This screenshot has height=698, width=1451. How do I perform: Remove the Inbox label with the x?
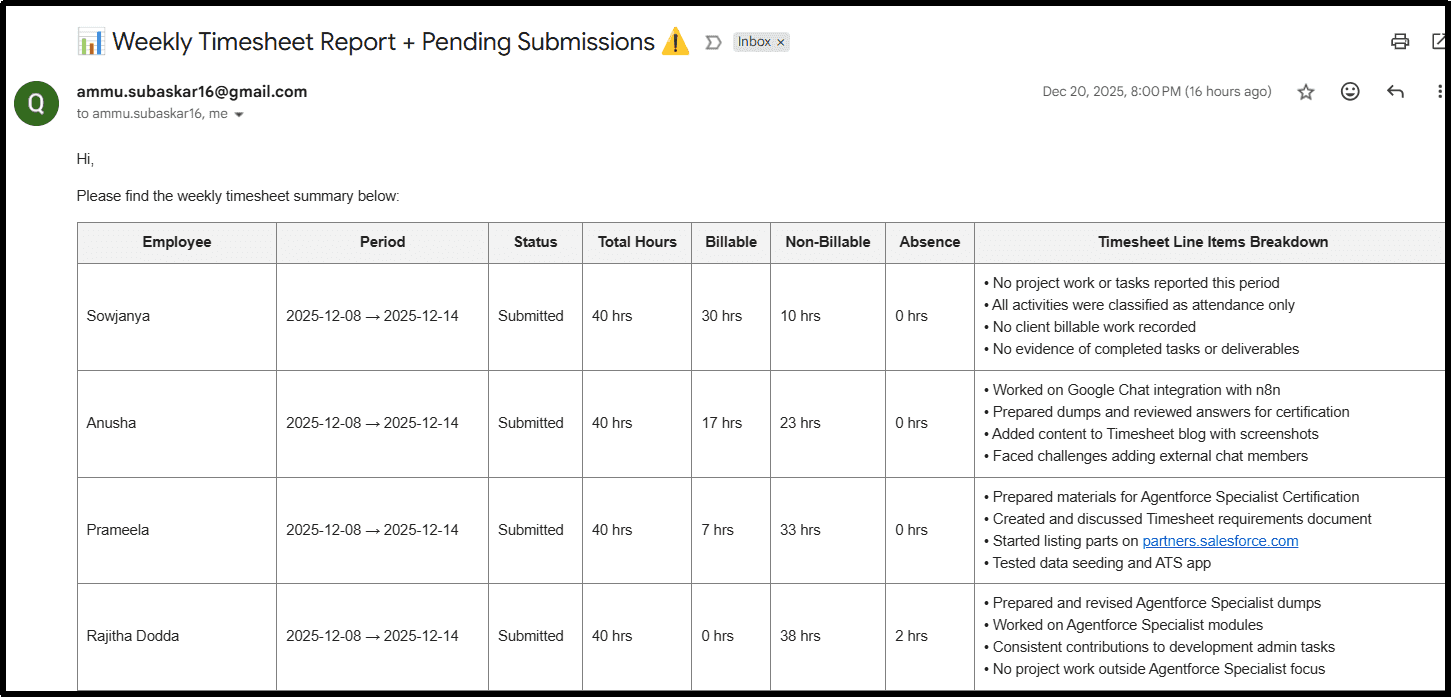pyautogui.click(x=781, y=42)
